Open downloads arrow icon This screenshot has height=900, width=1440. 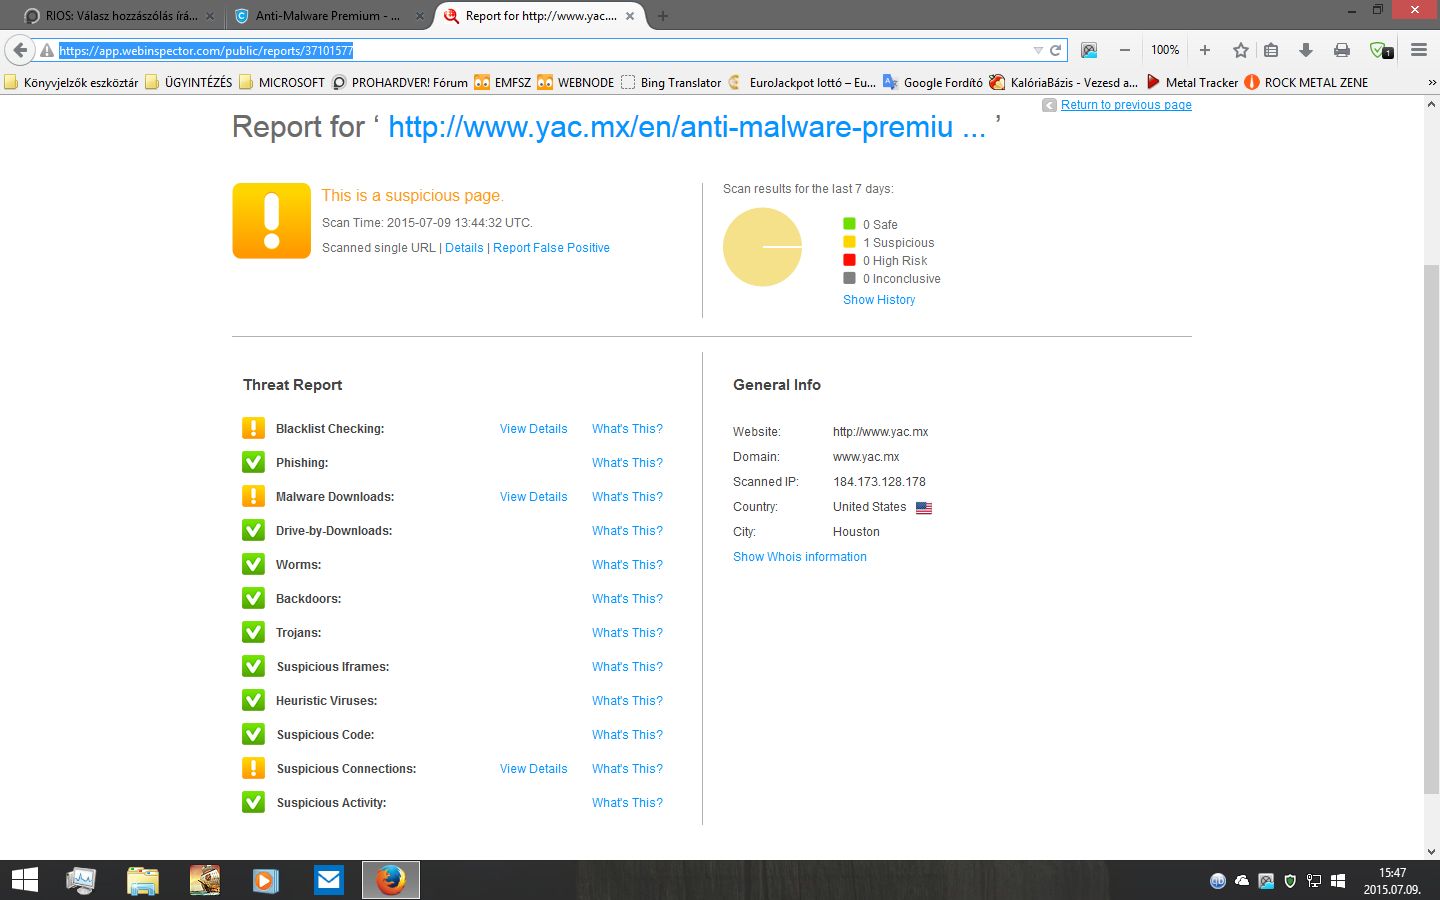click(x=1306, y=50)
